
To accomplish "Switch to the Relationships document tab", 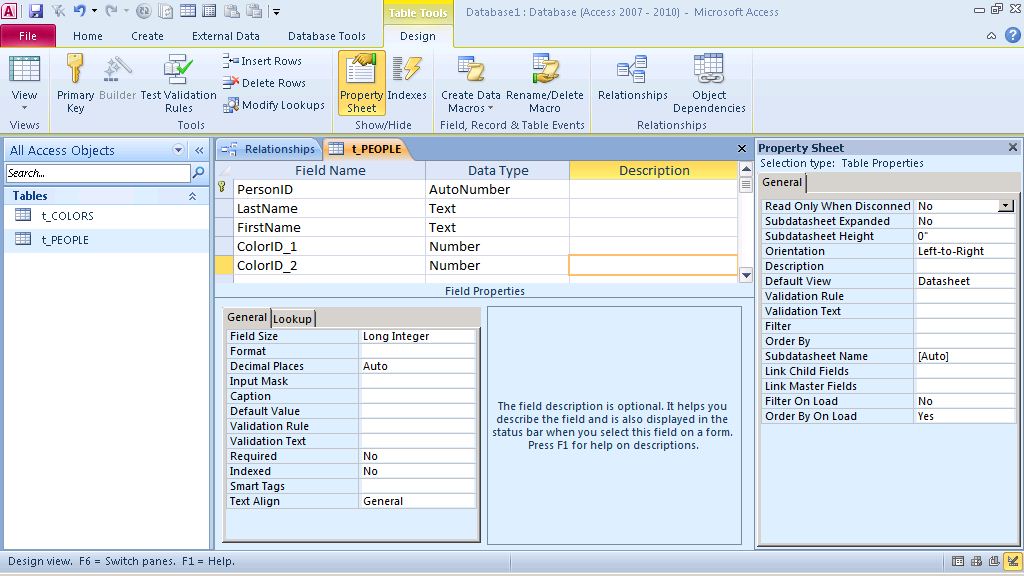I will (268, 149).
